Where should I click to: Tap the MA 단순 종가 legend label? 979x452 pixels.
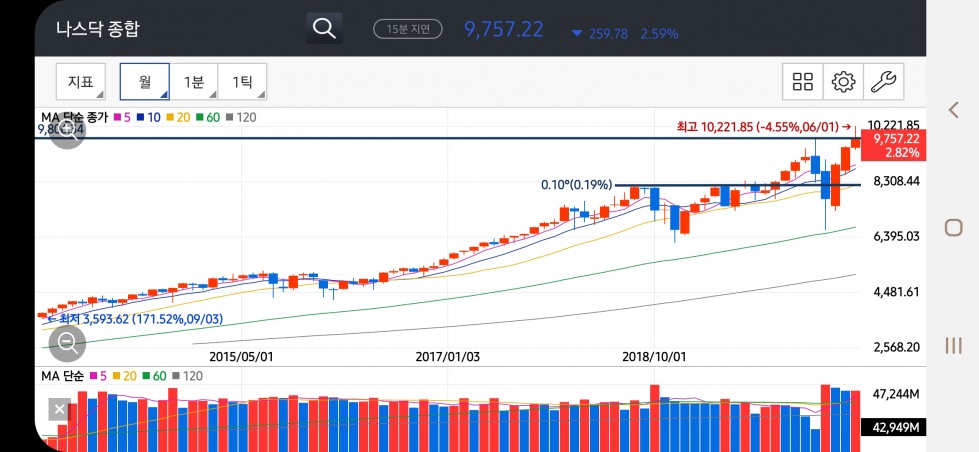click(x=74, y=117)
